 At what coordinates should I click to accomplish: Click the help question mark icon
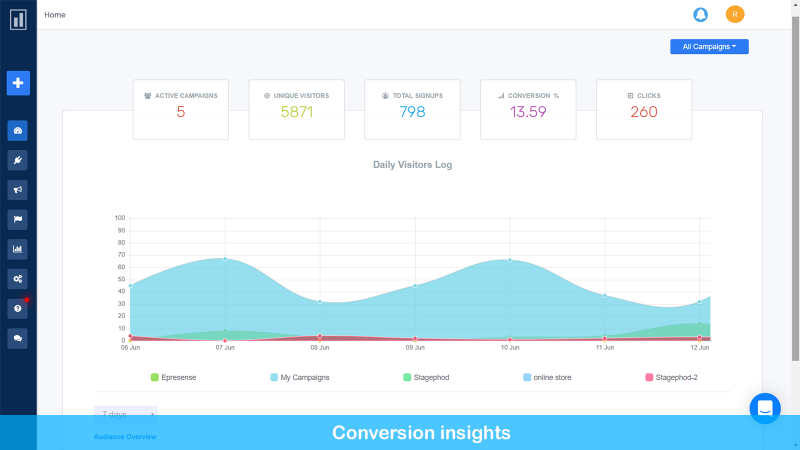click(17, 309)
